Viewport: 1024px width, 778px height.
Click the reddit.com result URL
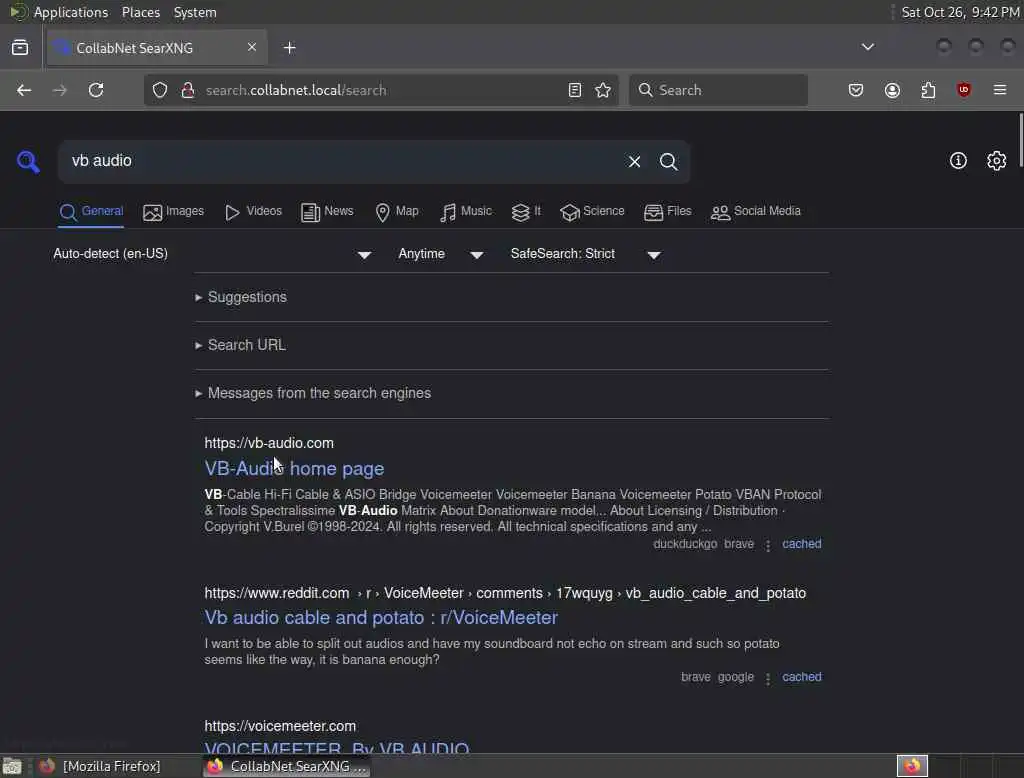(505, 593)
